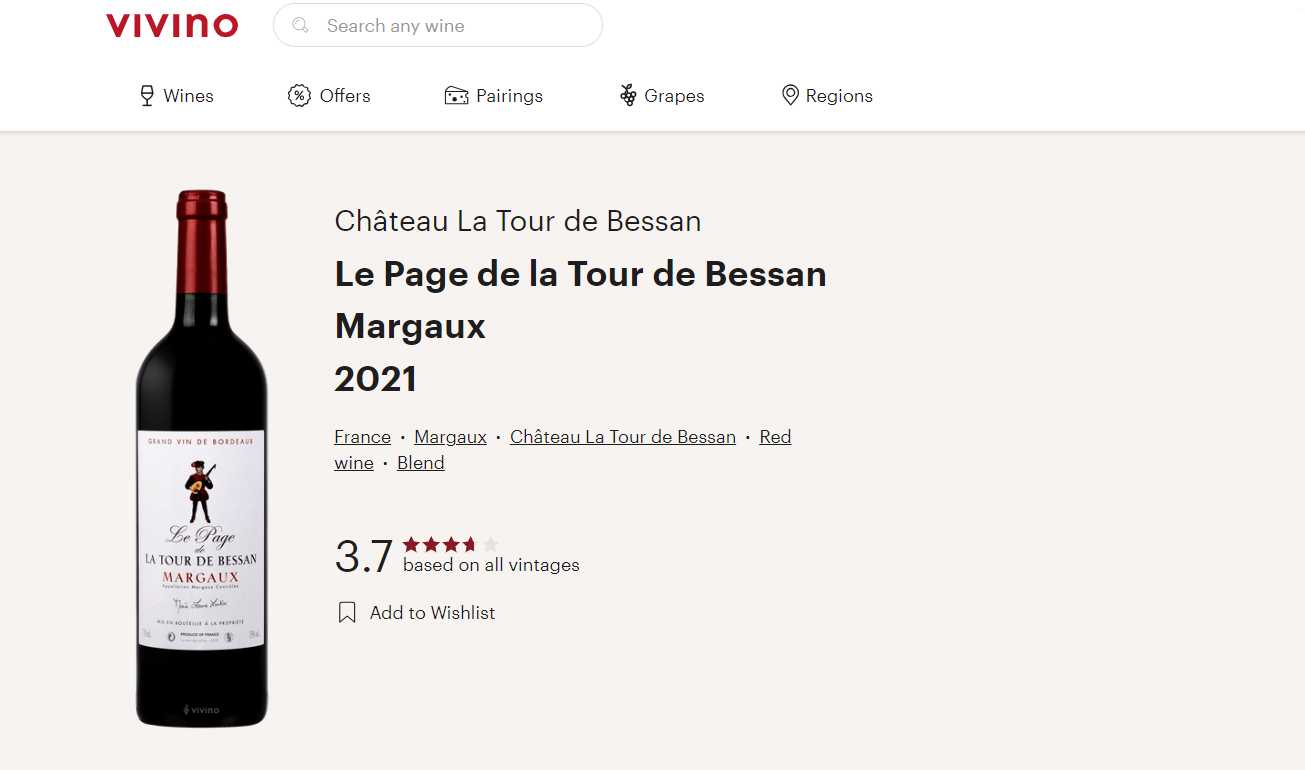Visit Château La Tour de Bessan winery link
The image size is (1305, 770).
[x=622, y=437]
